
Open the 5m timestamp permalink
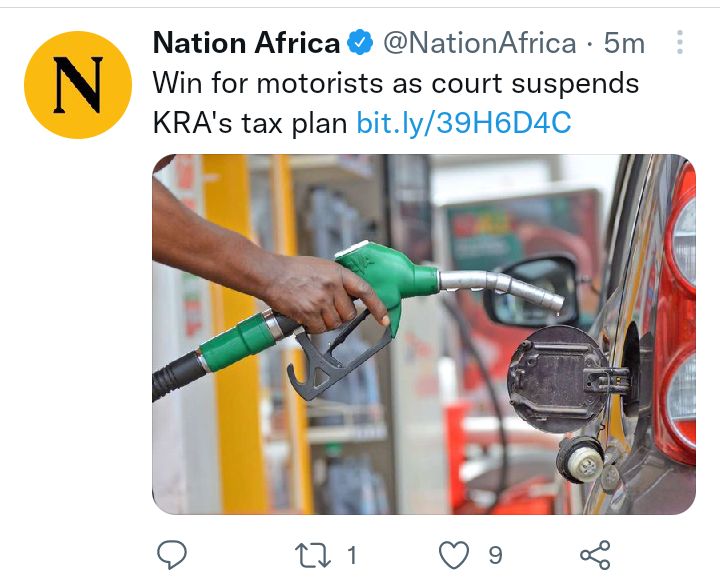click(x=624, y=43)
